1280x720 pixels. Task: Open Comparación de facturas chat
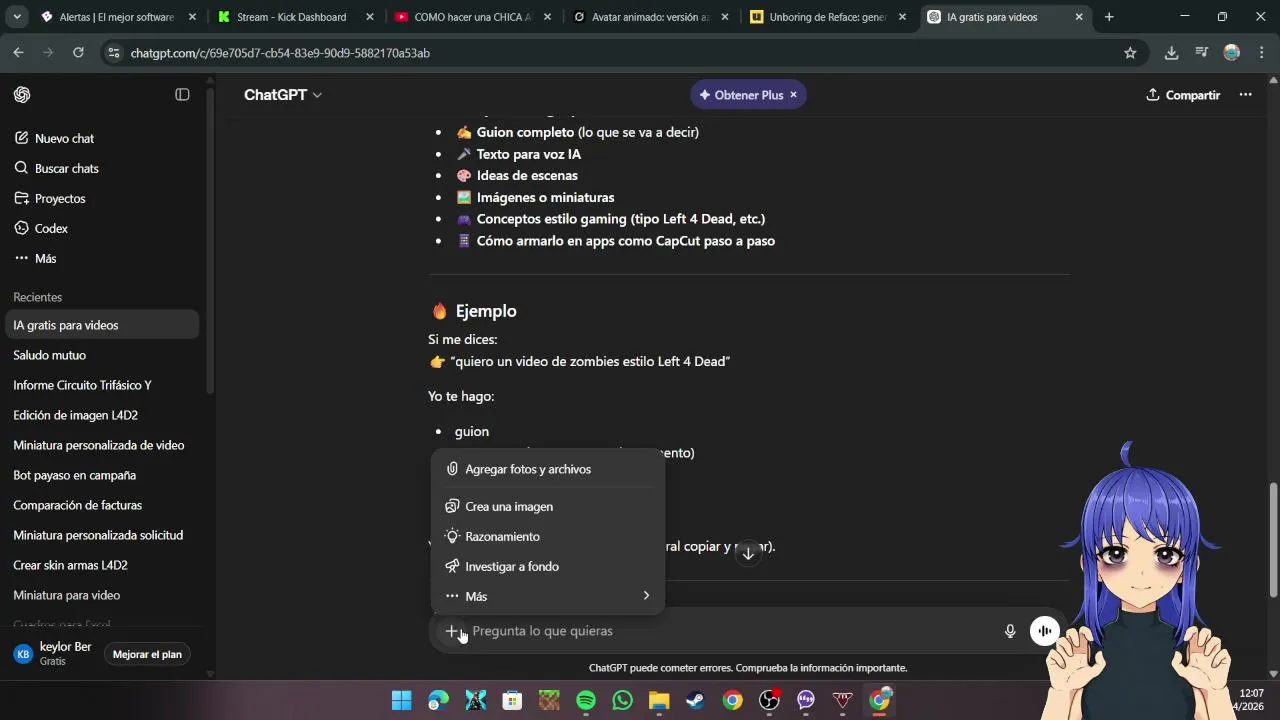point(102,505)
